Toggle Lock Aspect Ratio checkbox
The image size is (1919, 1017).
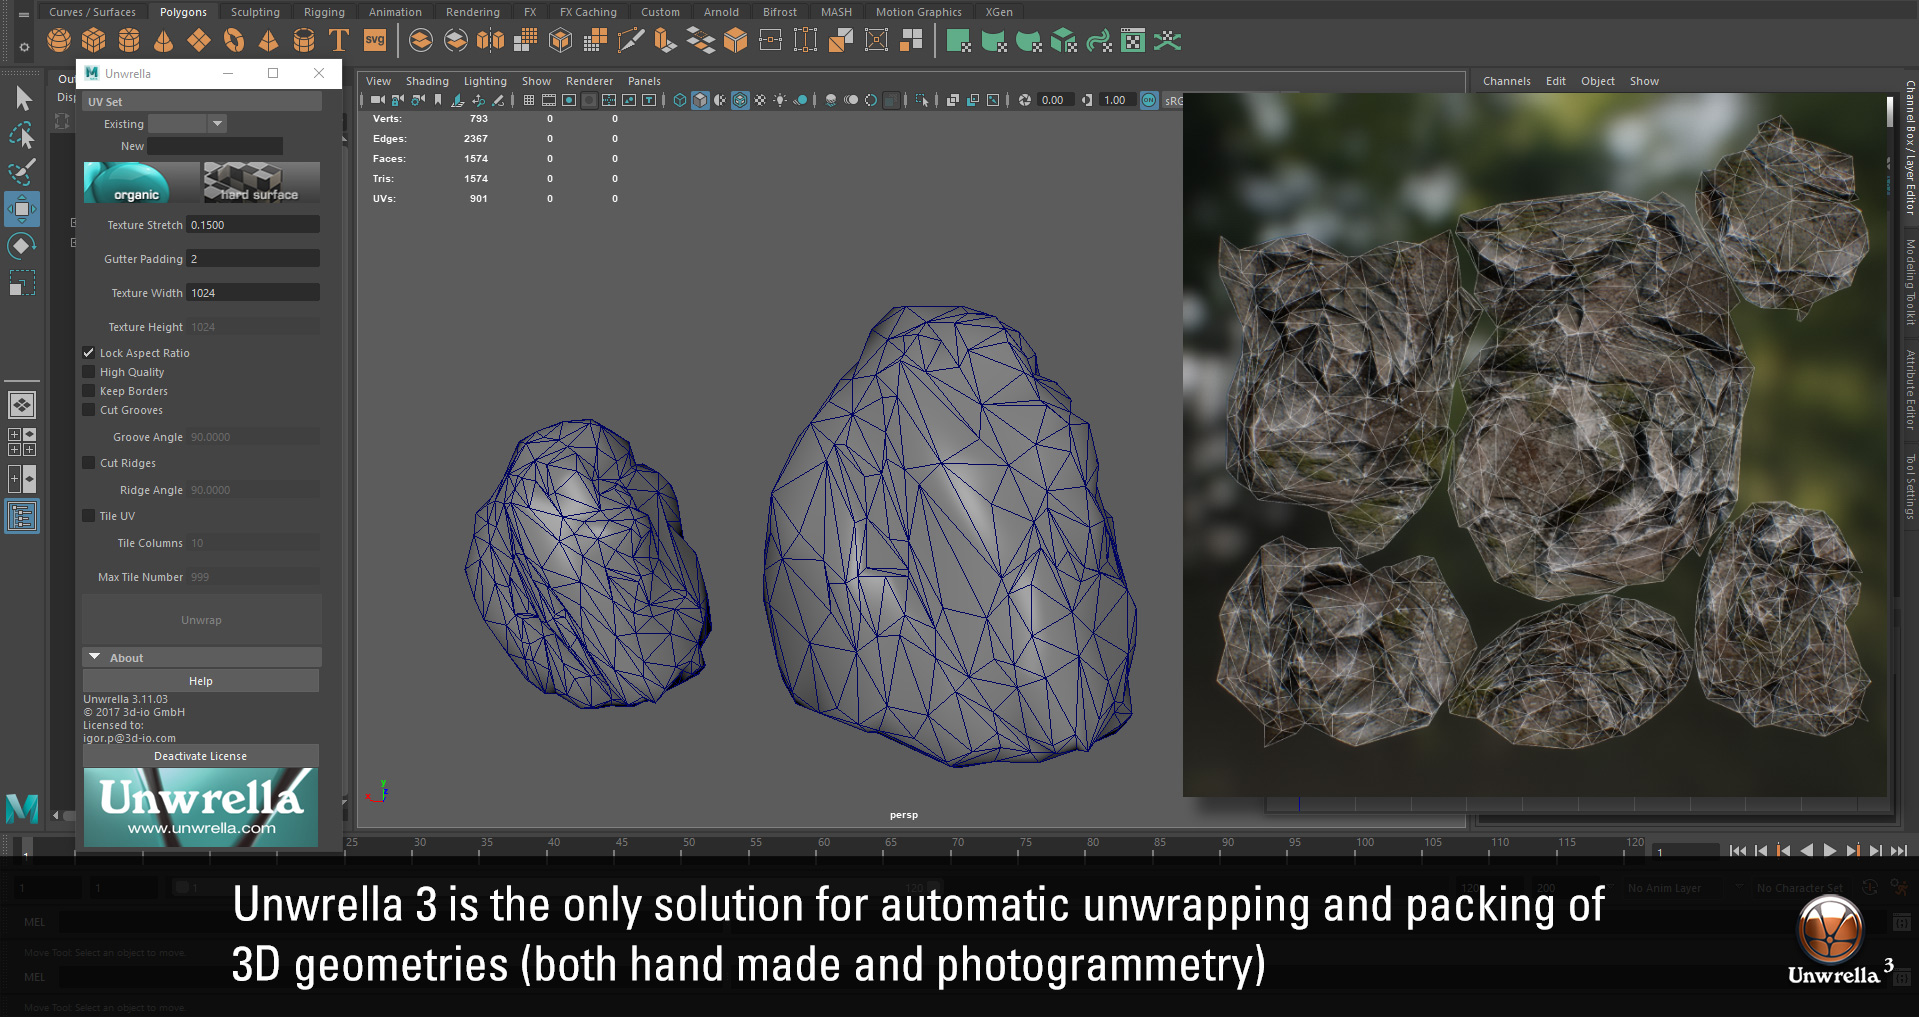[x=88, y=353]
